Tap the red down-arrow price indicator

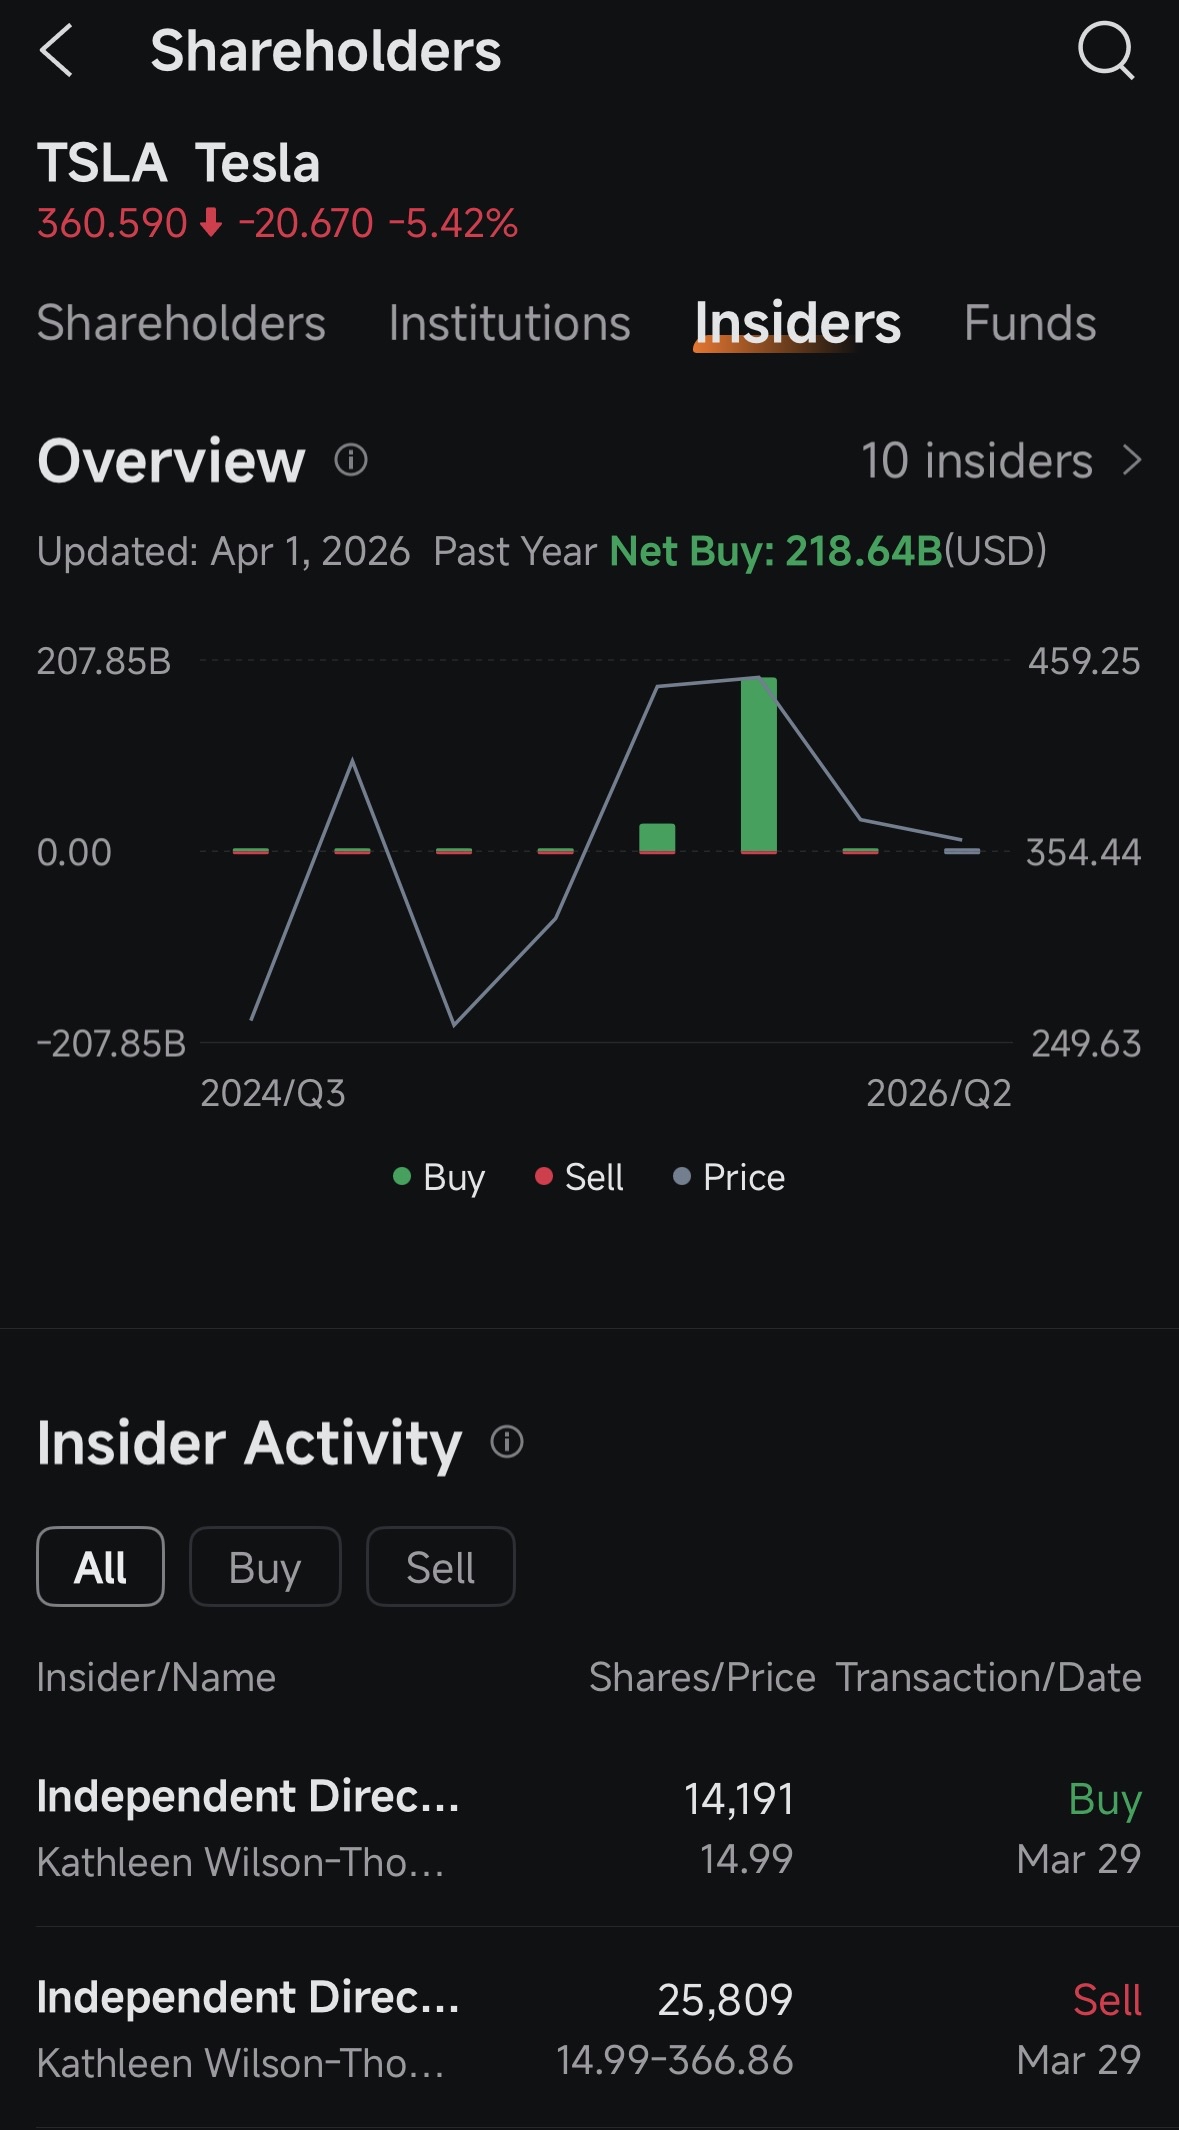pyautogui.click(x=211, y=222)
